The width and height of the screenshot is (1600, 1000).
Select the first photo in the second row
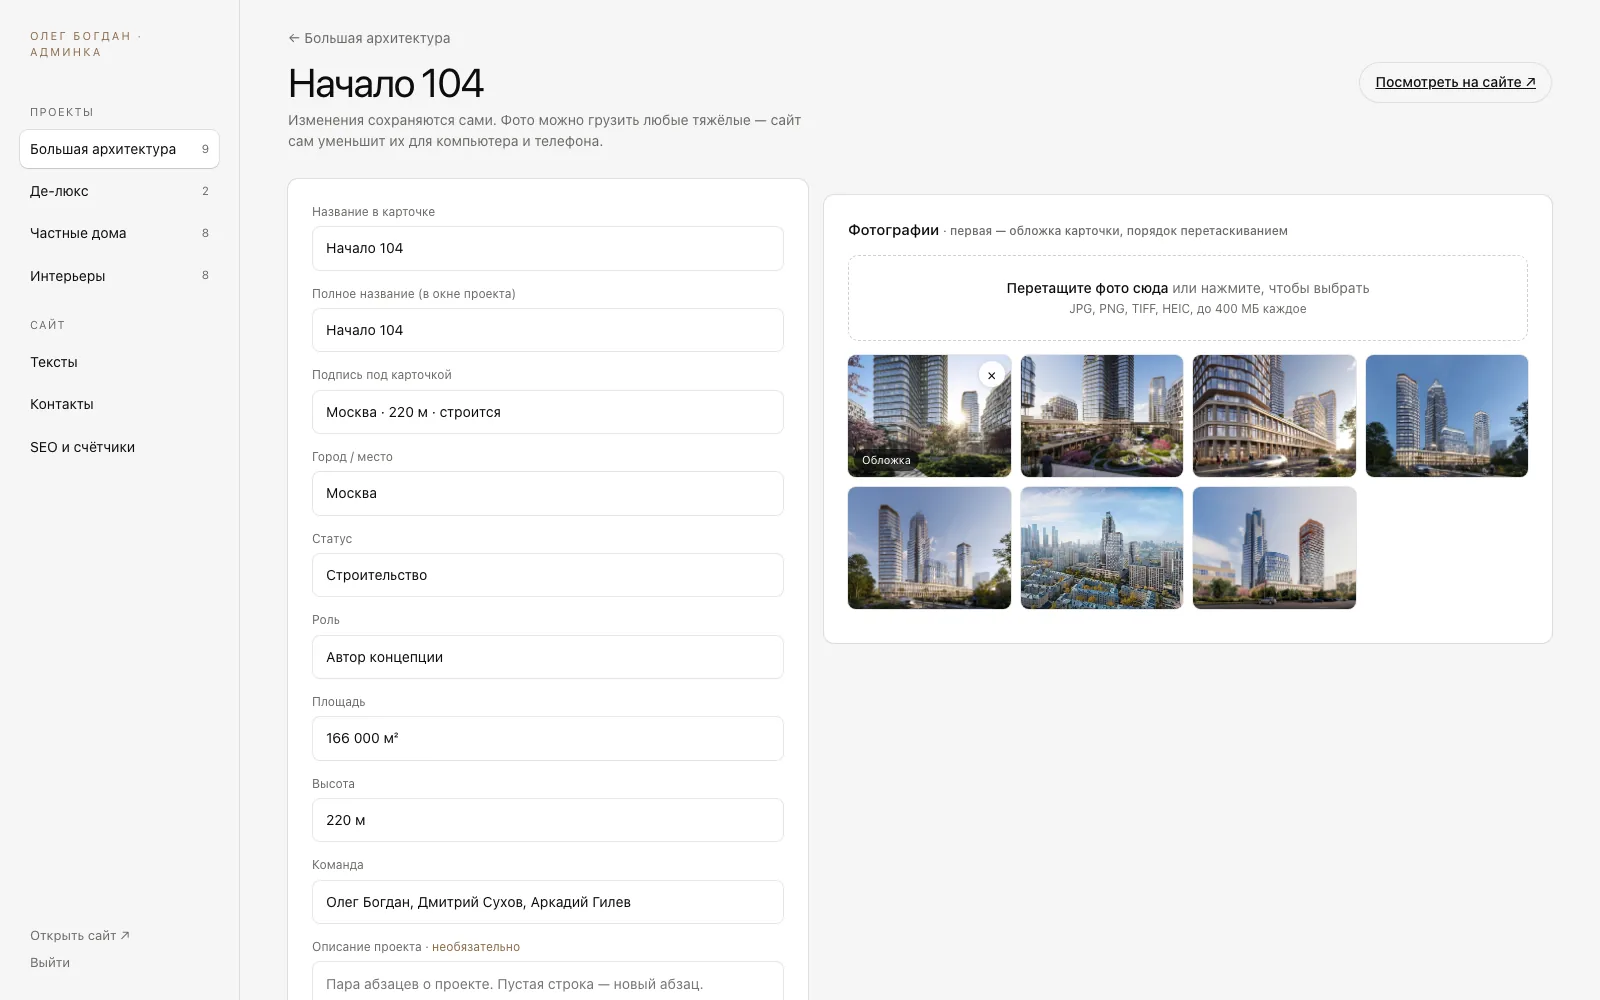point(929,548)
